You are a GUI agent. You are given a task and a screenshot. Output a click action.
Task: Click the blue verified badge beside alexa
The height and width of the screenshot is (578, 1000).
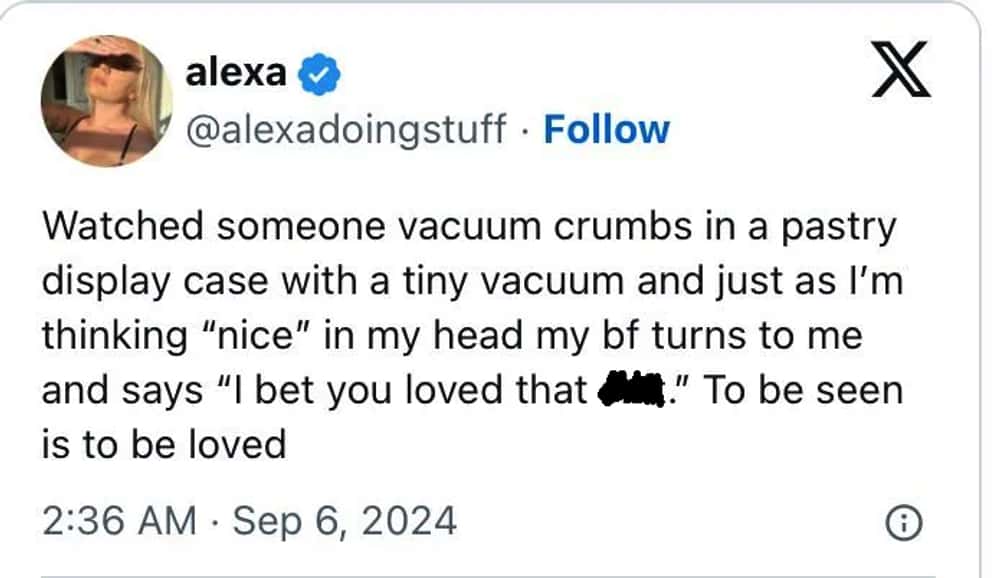(x=320, y=75)
